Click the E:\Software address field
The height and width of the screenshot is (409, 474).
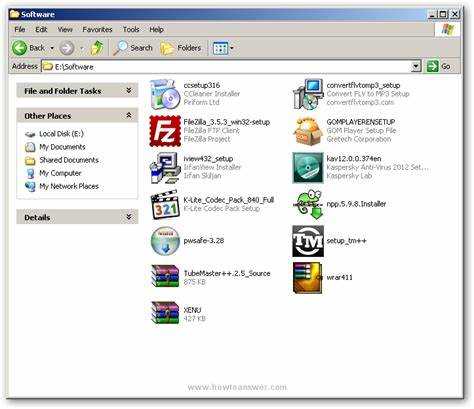click(x=227, y=66)
